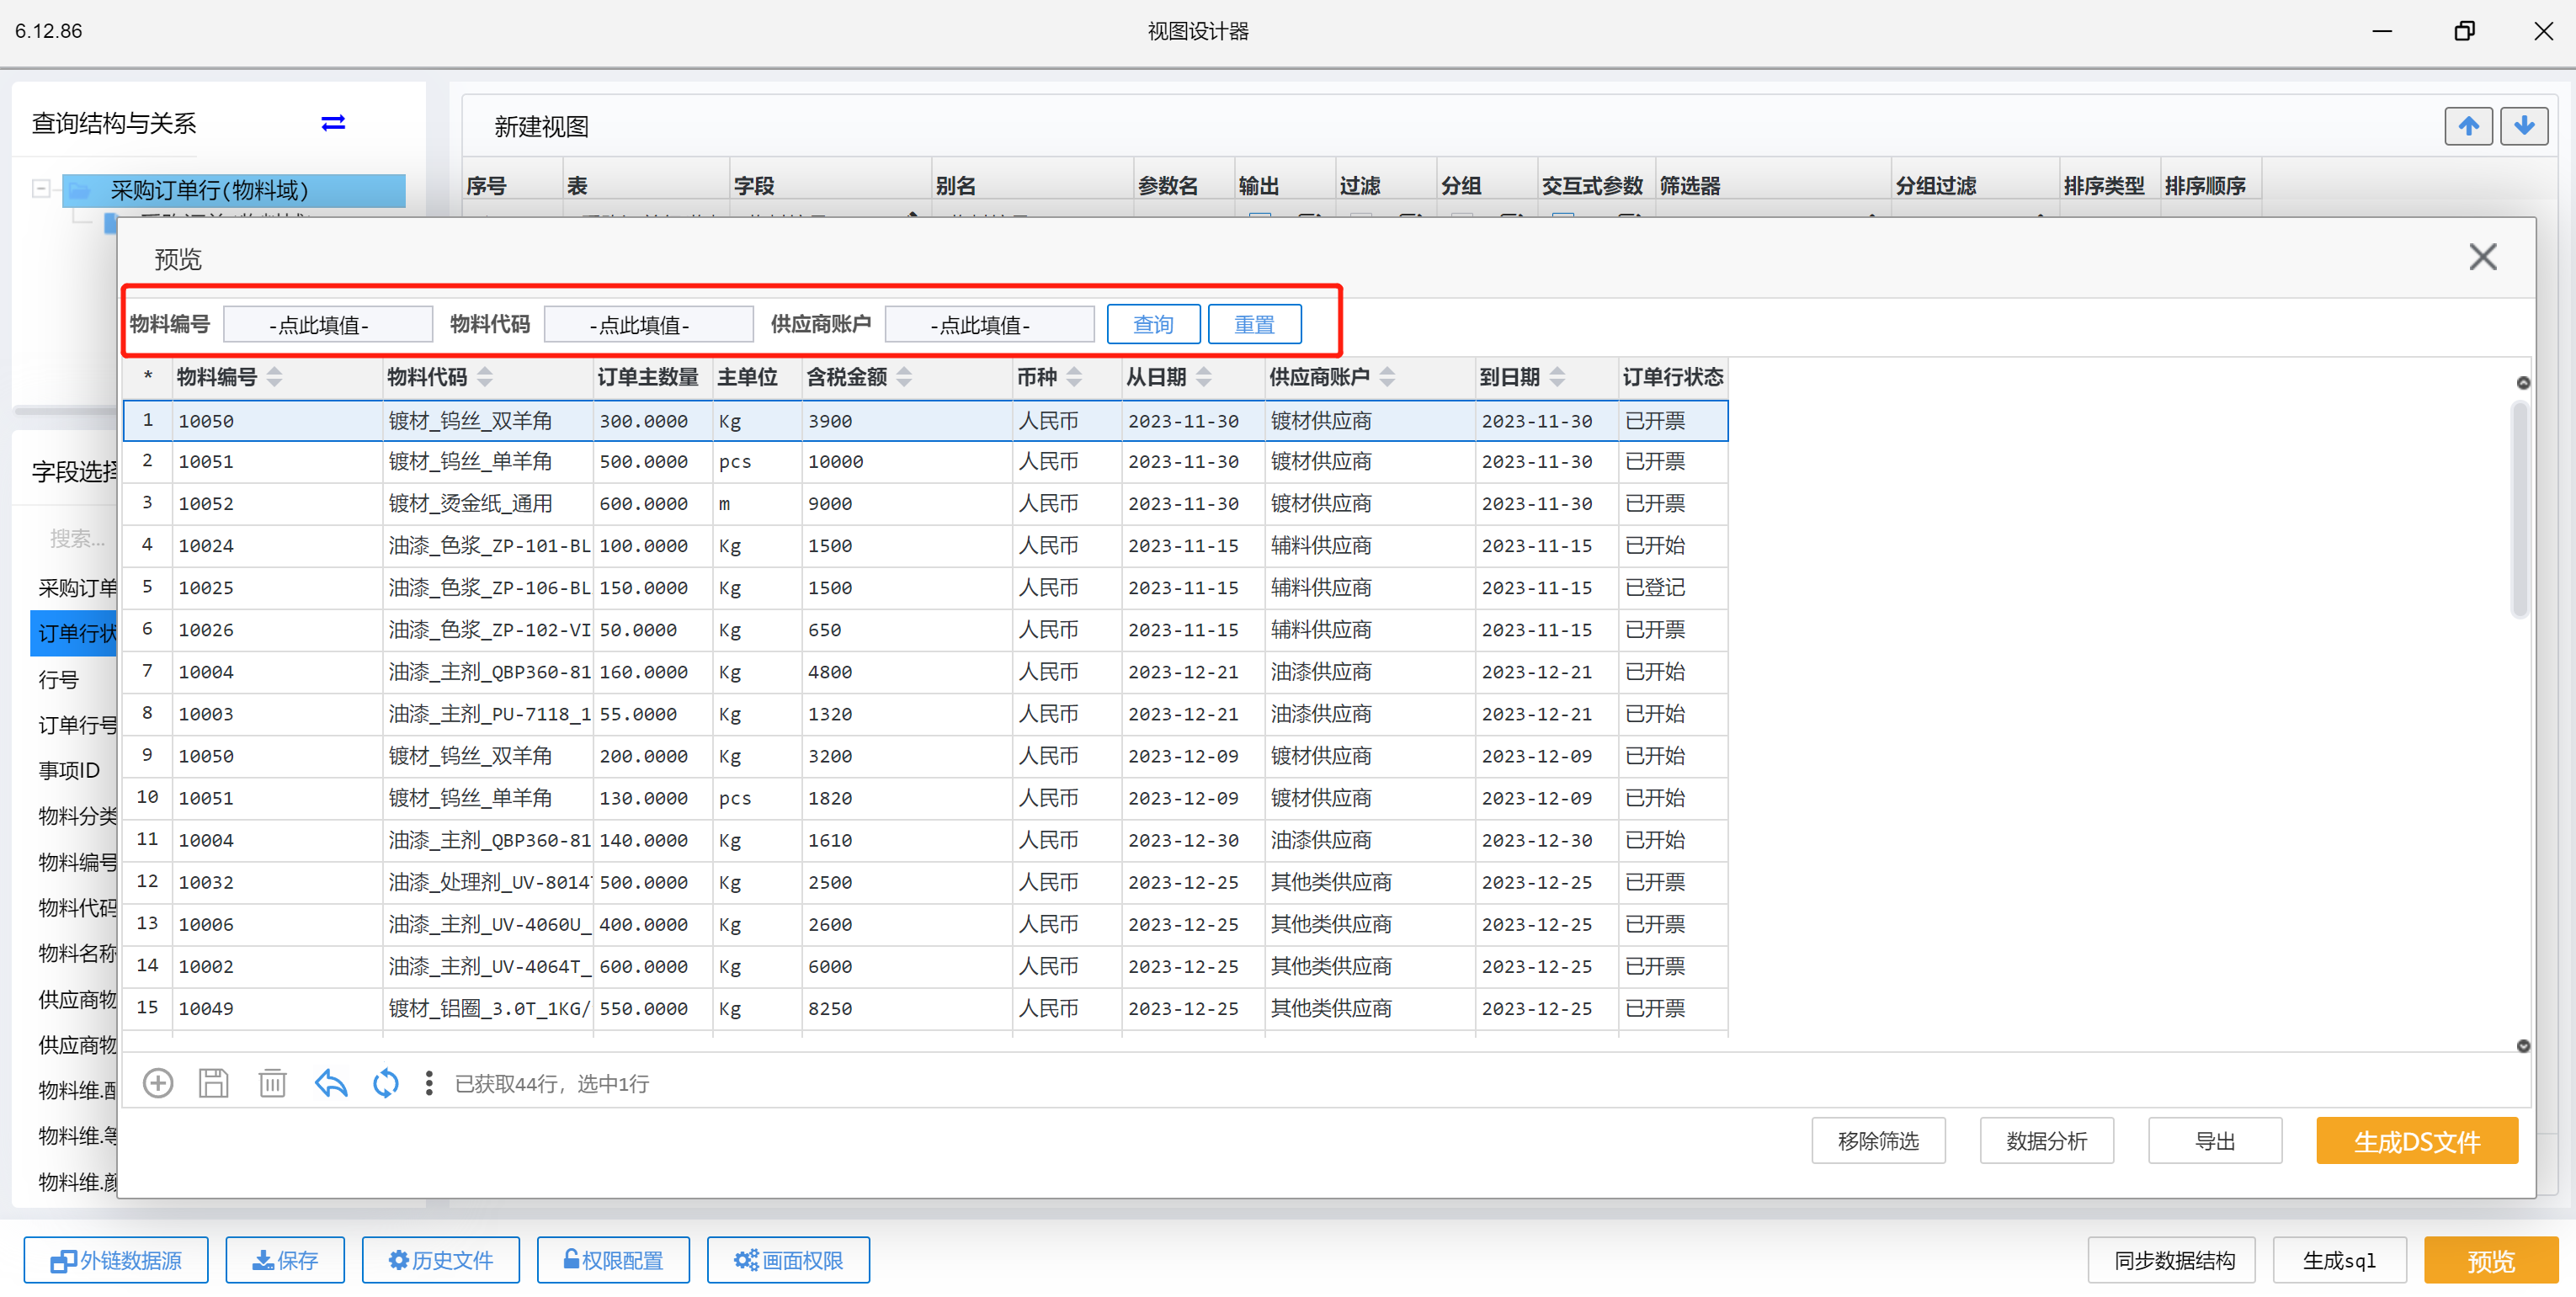Sort by 供应商账户 column

(x=1387, y=377)
